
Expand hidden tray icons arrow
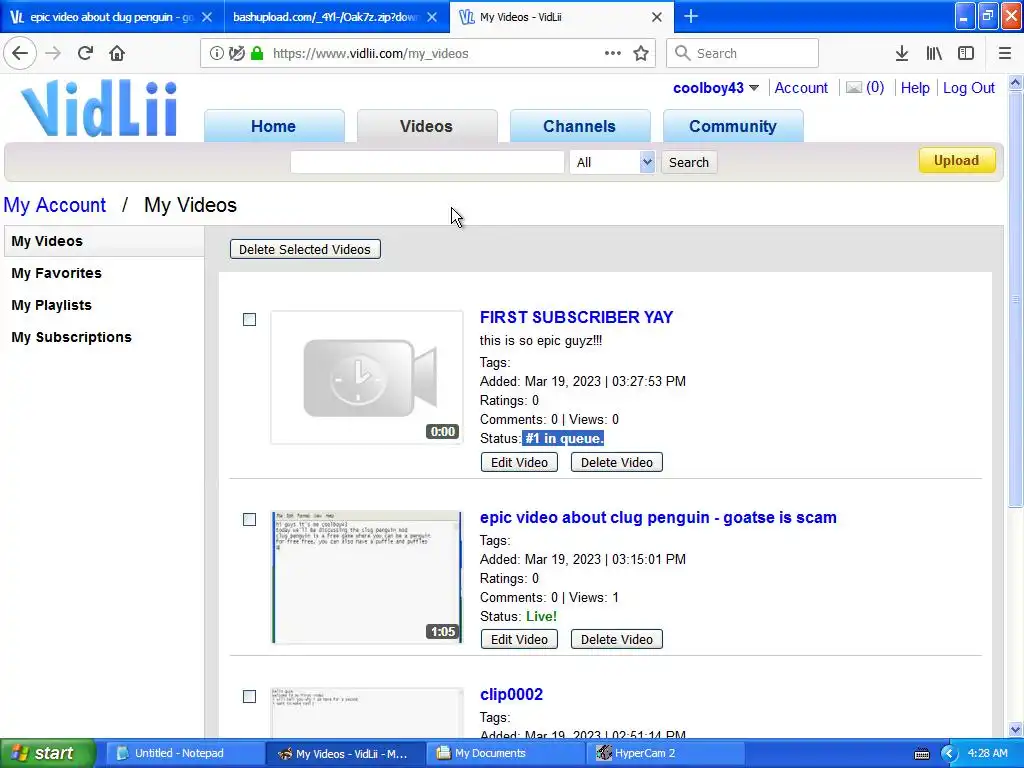(948, 754)
